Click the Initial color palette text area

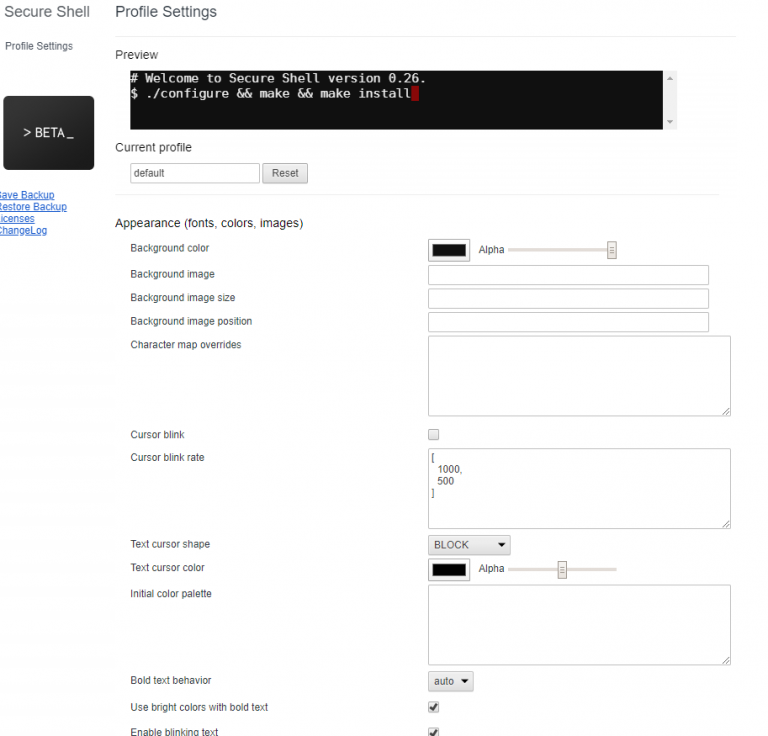point(579,625)
